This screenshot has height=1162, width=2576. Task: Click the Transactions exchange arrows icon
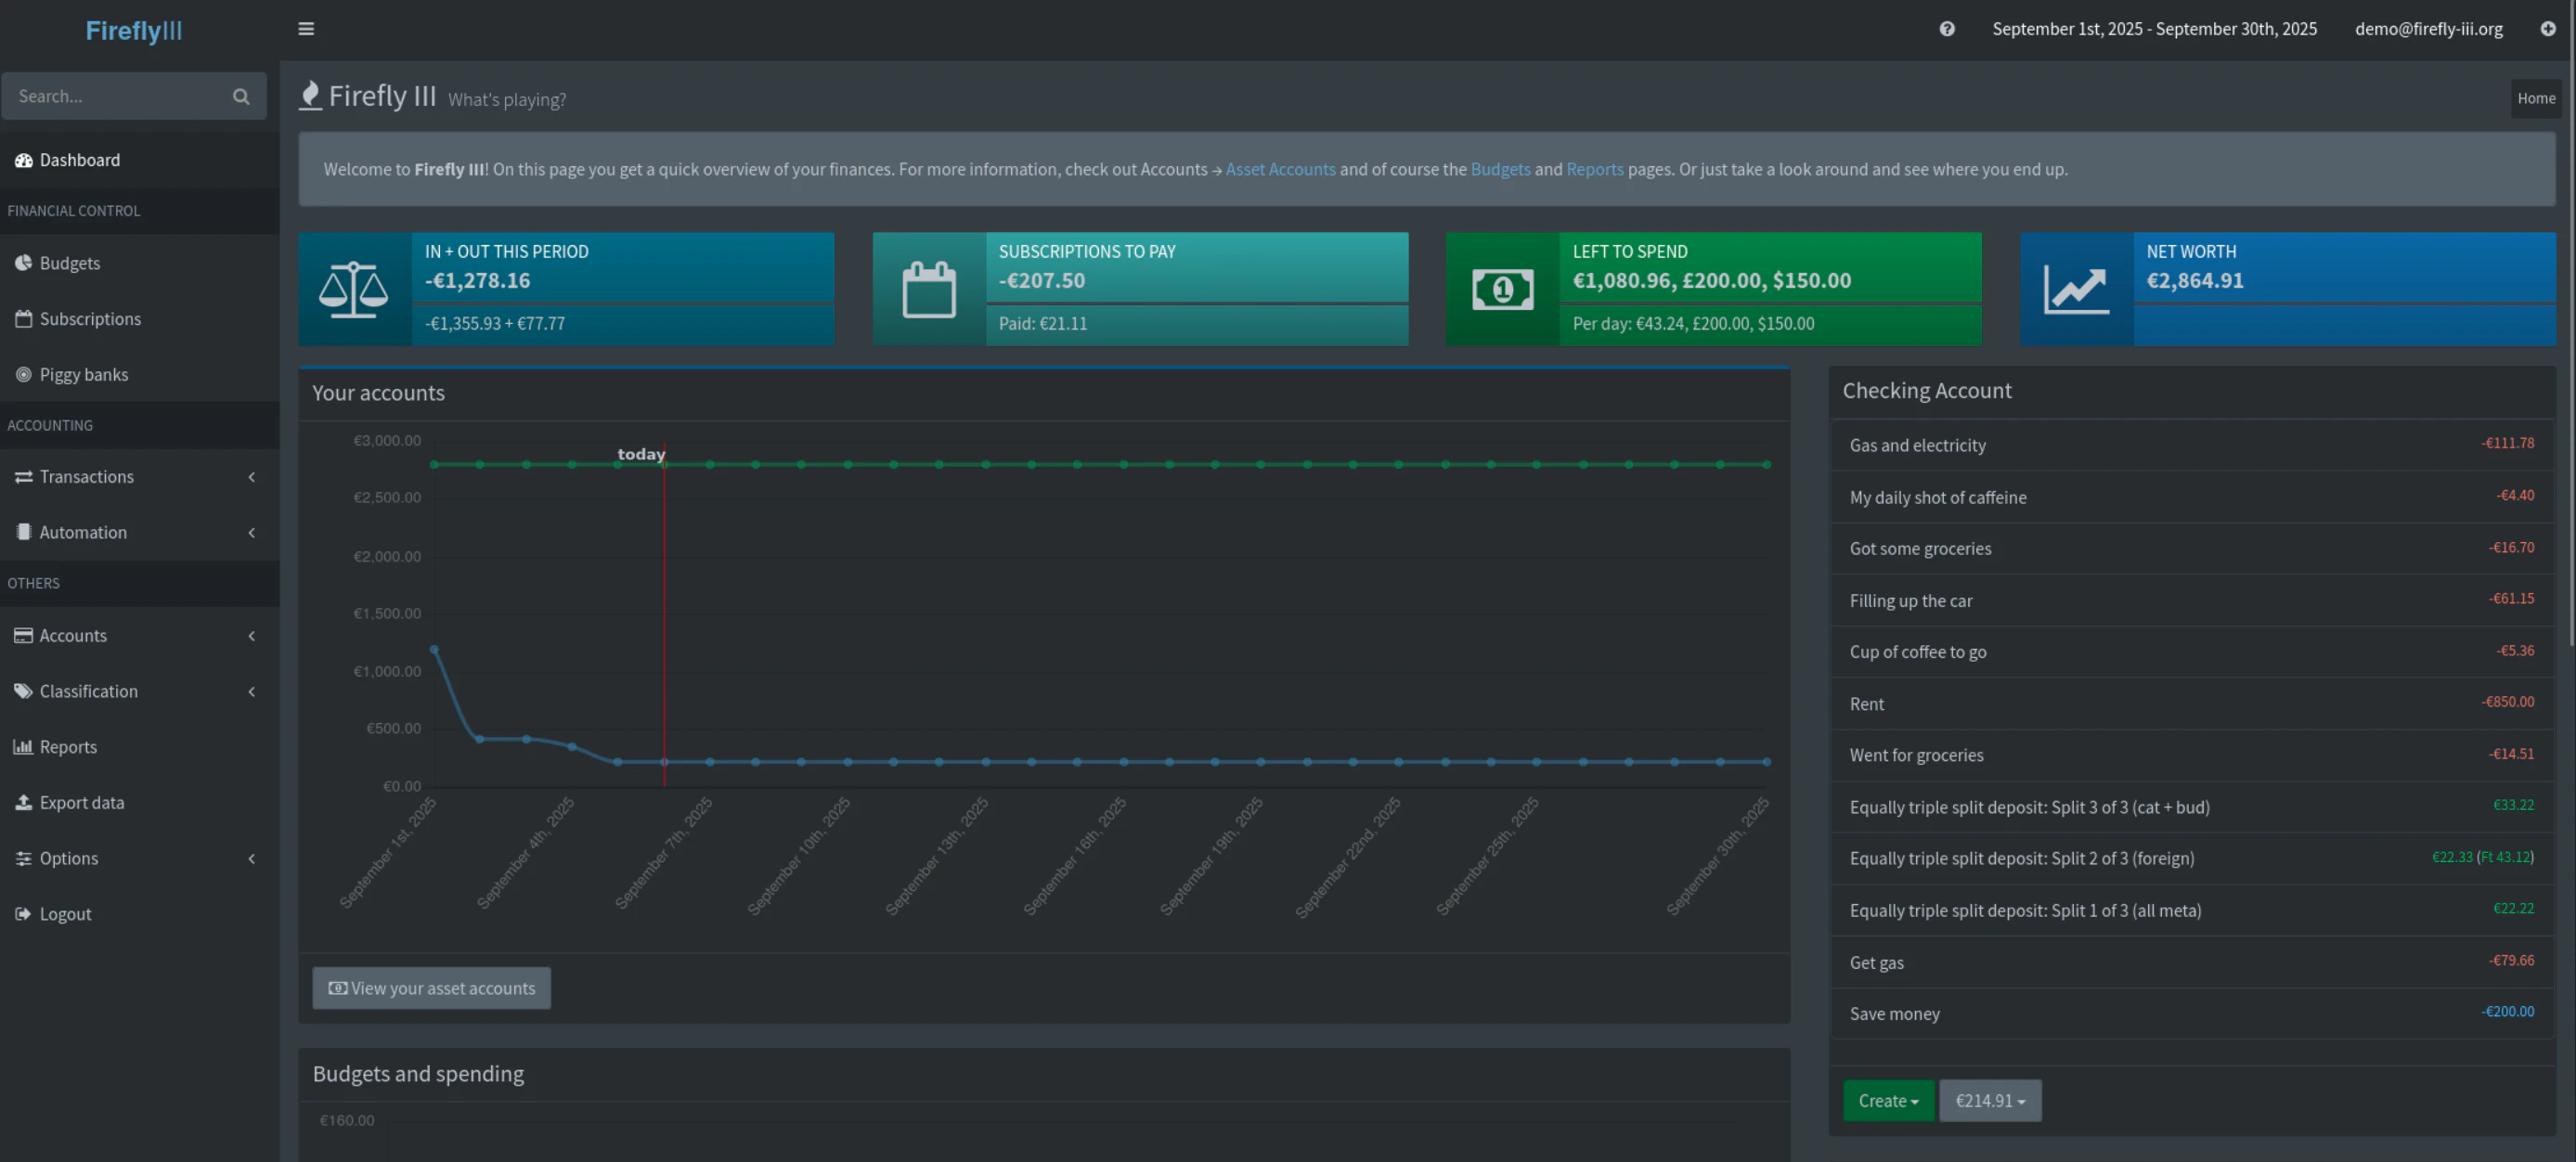[24, 477]
